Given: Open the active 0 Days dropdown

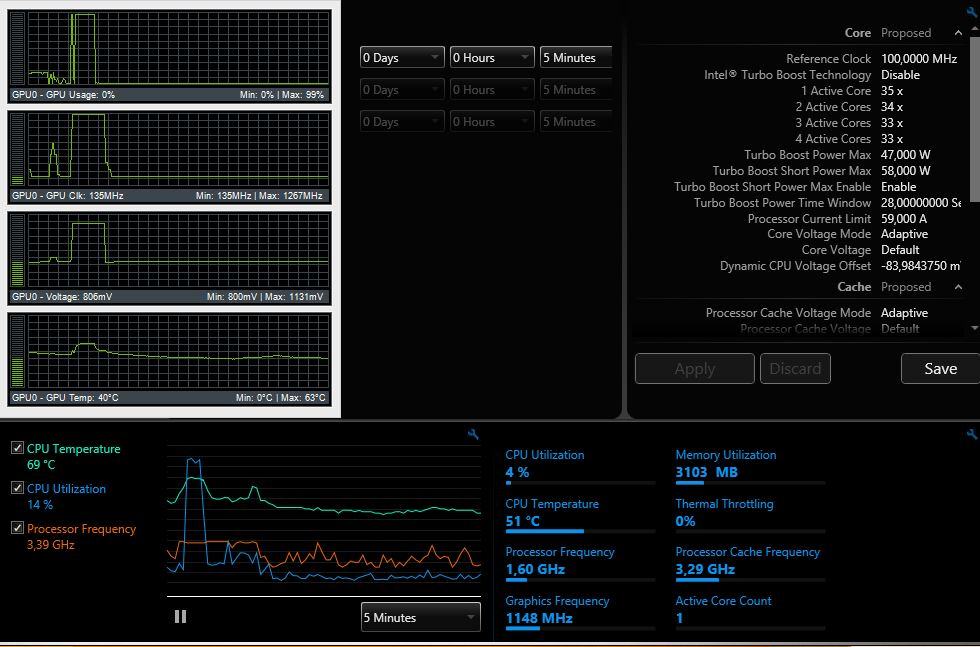Looking at the screenshot, I should click(x=402, y=58).
